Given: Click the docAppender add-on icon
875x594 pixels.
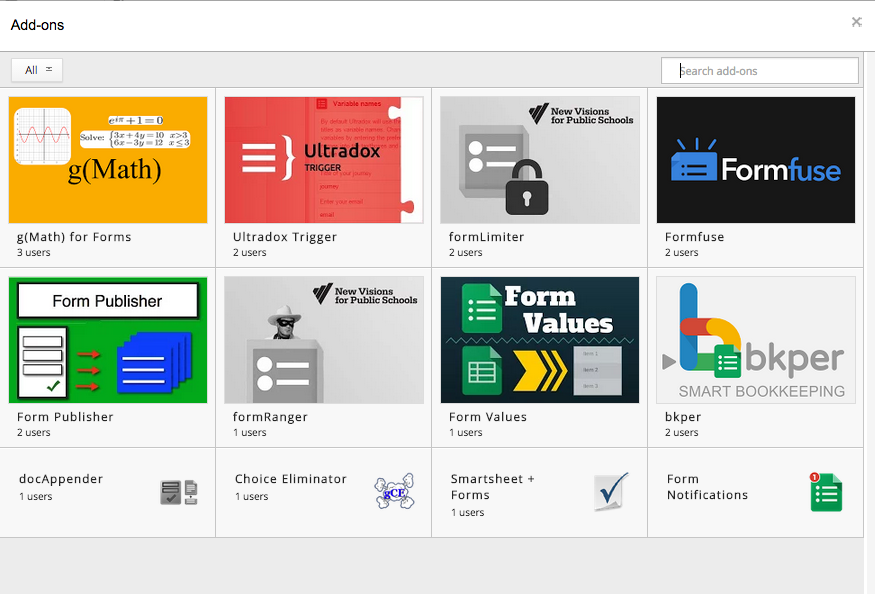Looking at the screenshot, I should 178,492.
